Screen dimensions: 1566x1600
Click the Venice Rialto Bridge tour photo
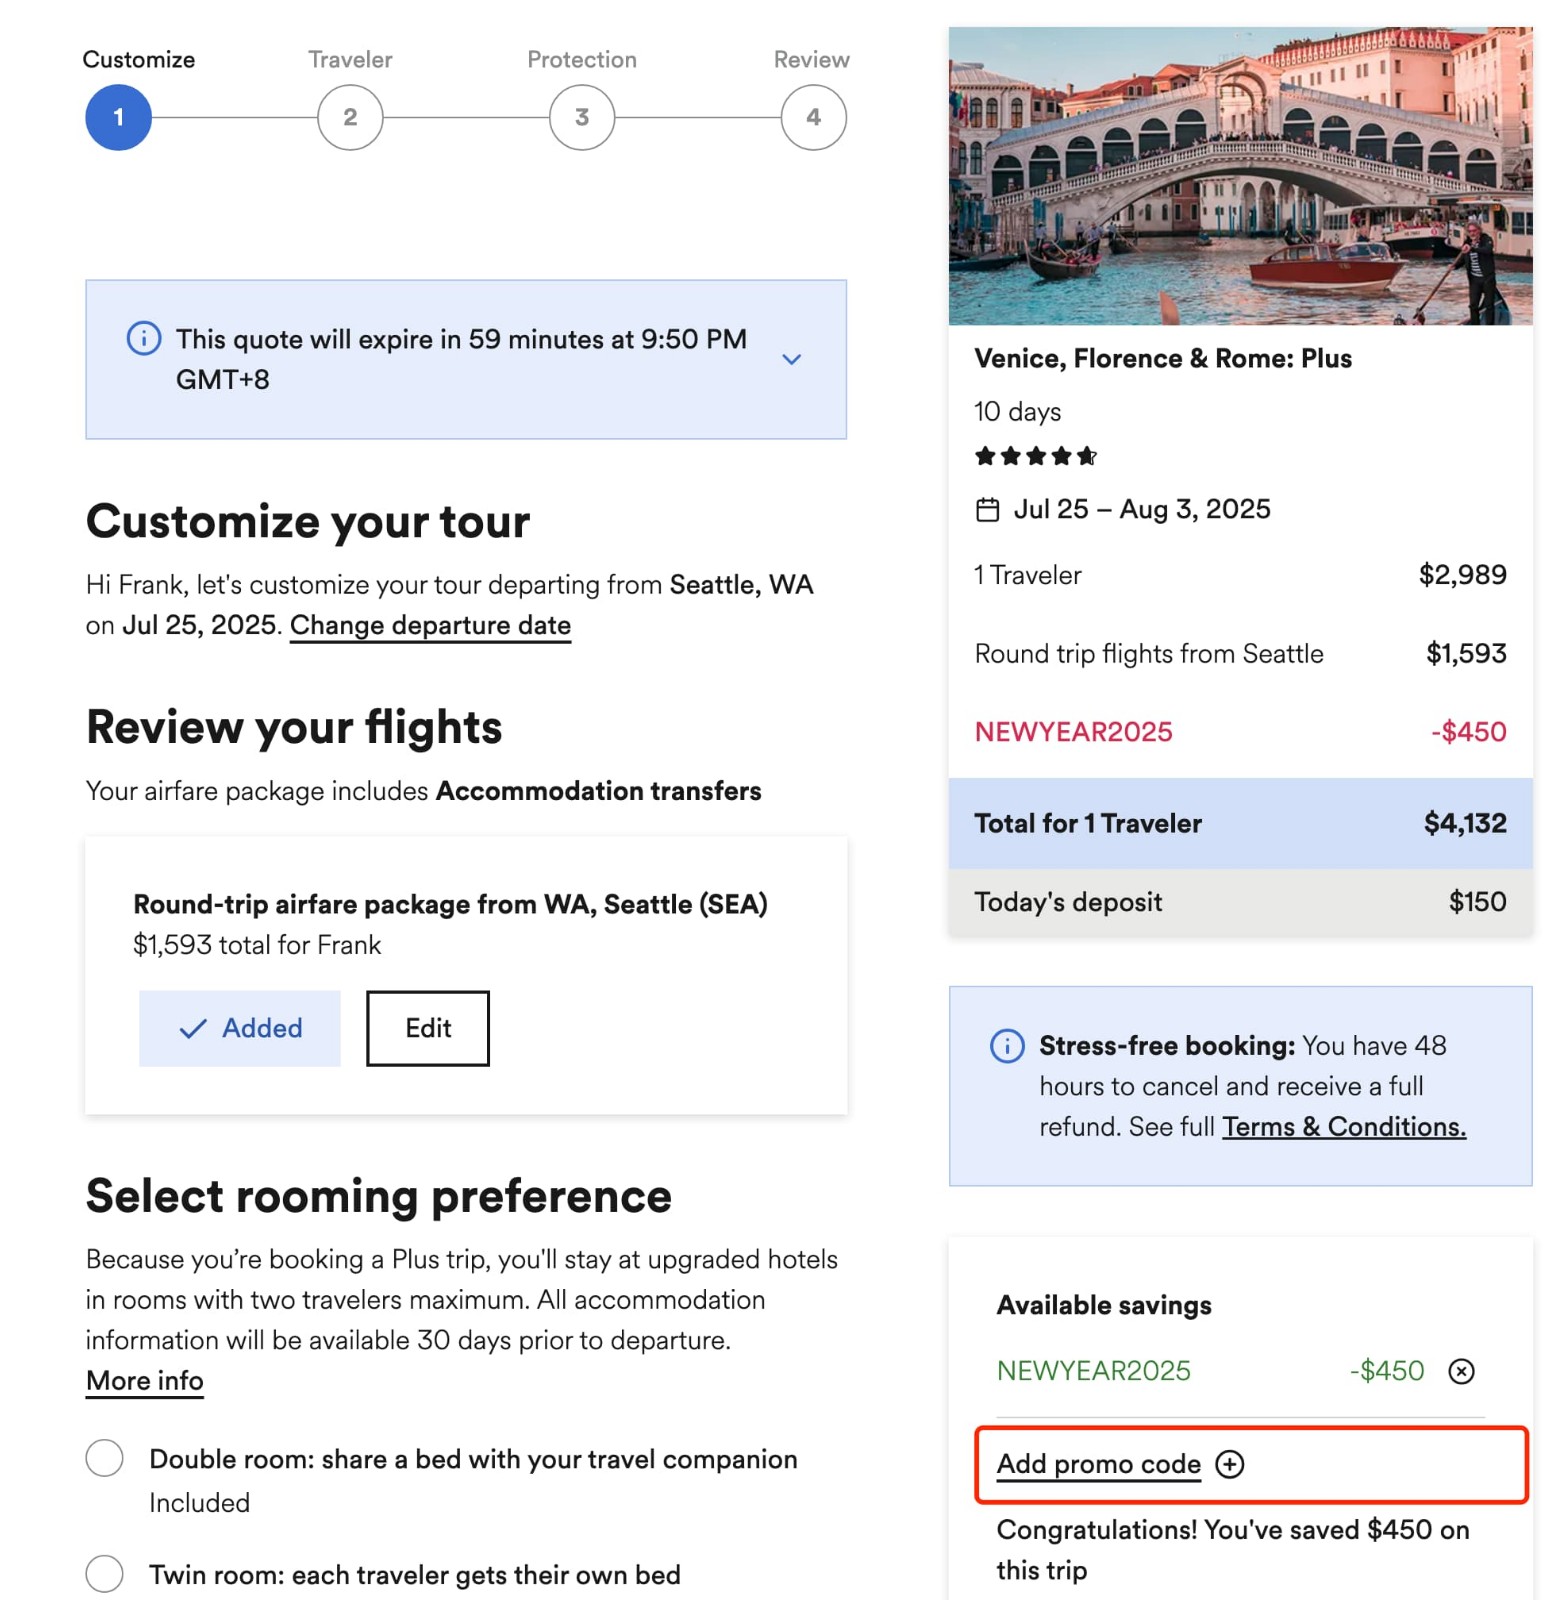pyautogui.click(x=1240, y=176)
